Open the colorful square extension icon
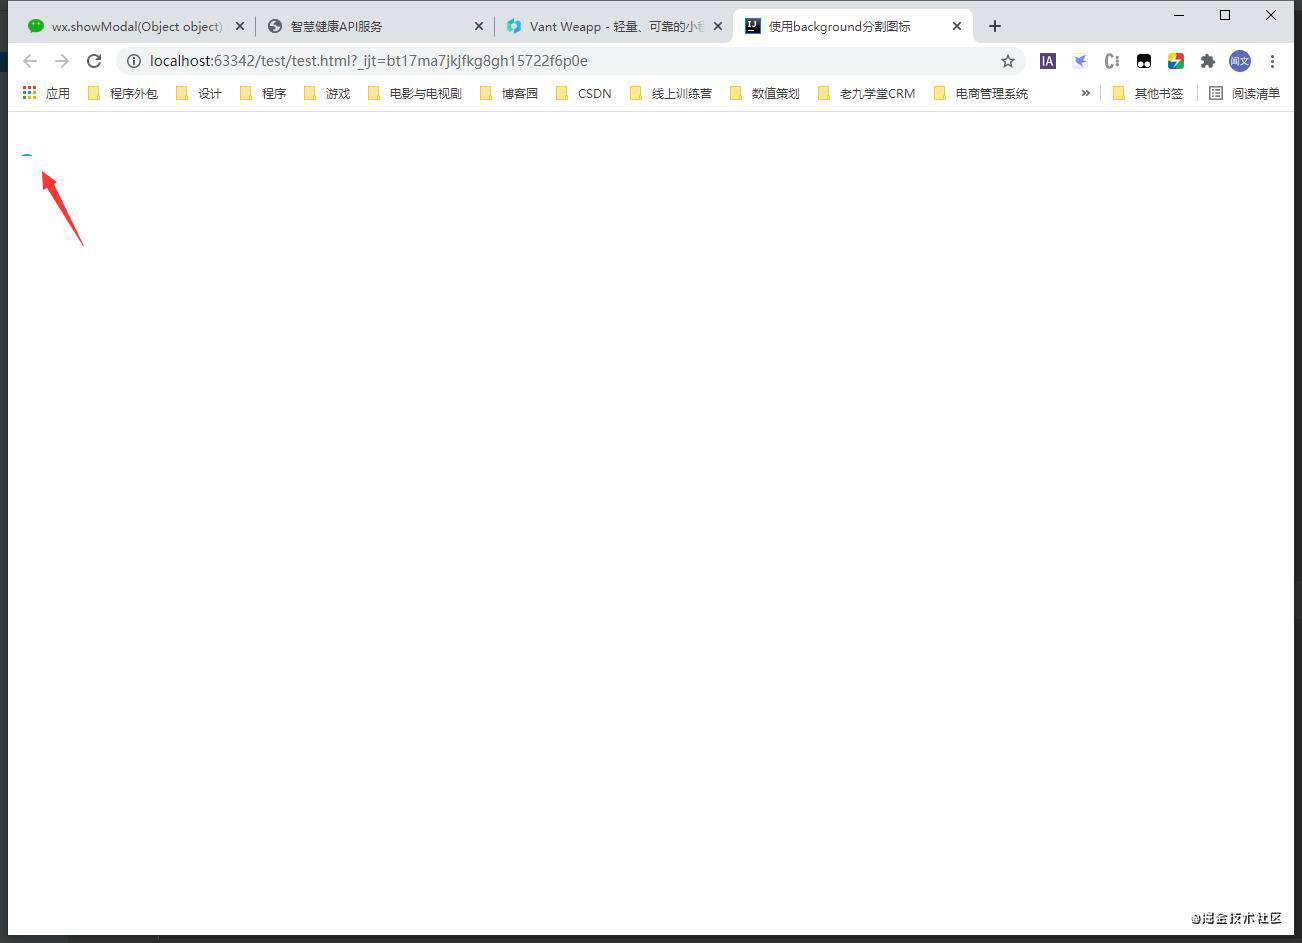The image size is (1302, 943). coord(1176,61)
